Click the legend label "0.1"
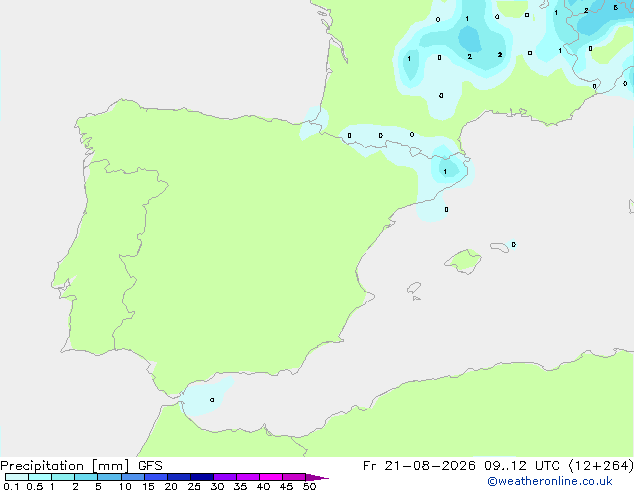634x490 pixels. 11,486
